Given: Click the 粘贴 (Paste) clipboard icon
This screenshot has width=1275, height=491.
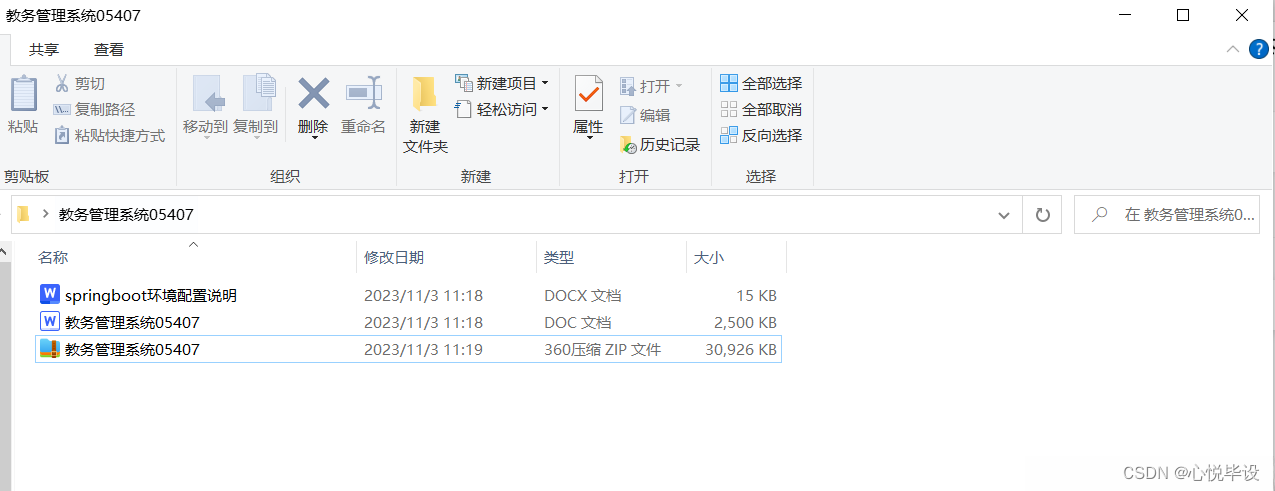Looking at the screenshot, I should click(23, 94).
